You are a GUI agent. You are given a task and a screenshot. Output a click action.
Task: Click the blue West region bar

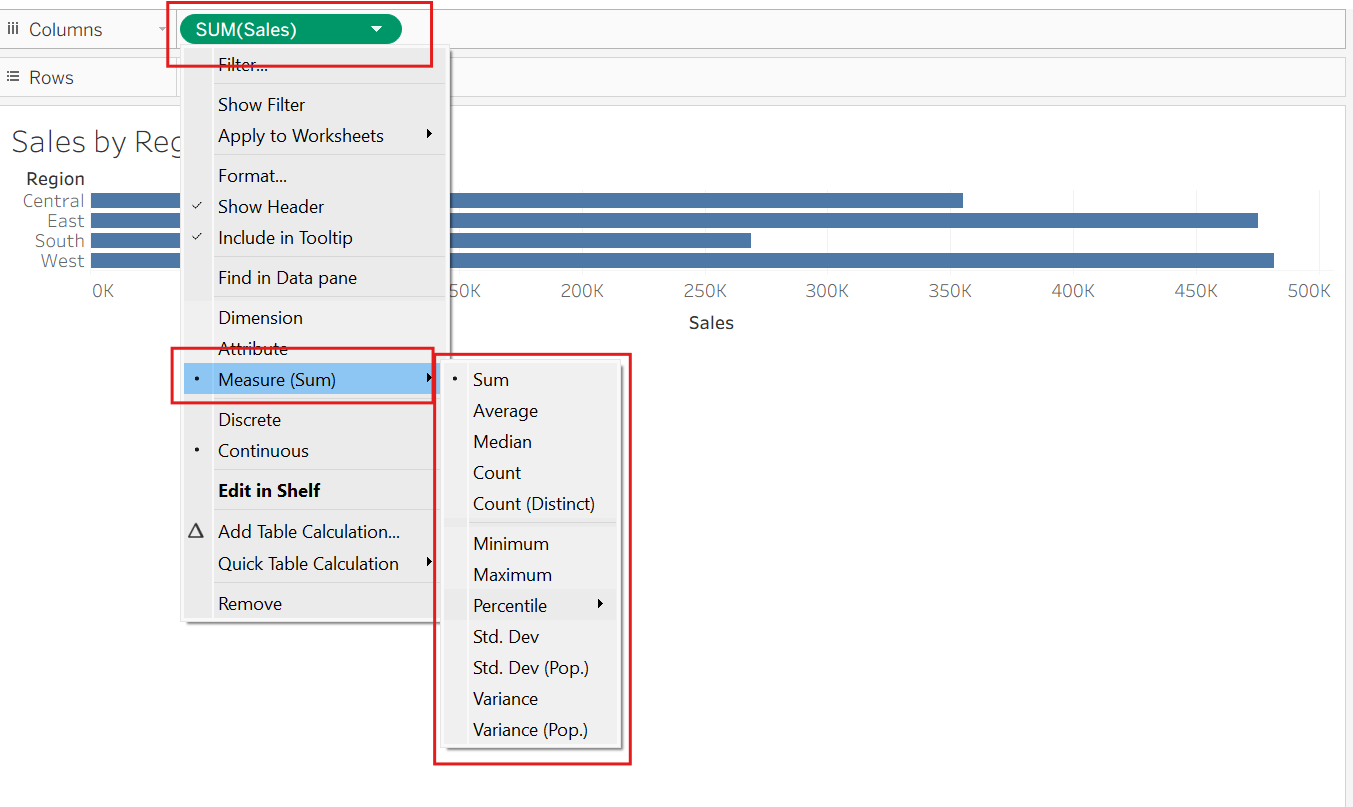[x=862, y=261]
